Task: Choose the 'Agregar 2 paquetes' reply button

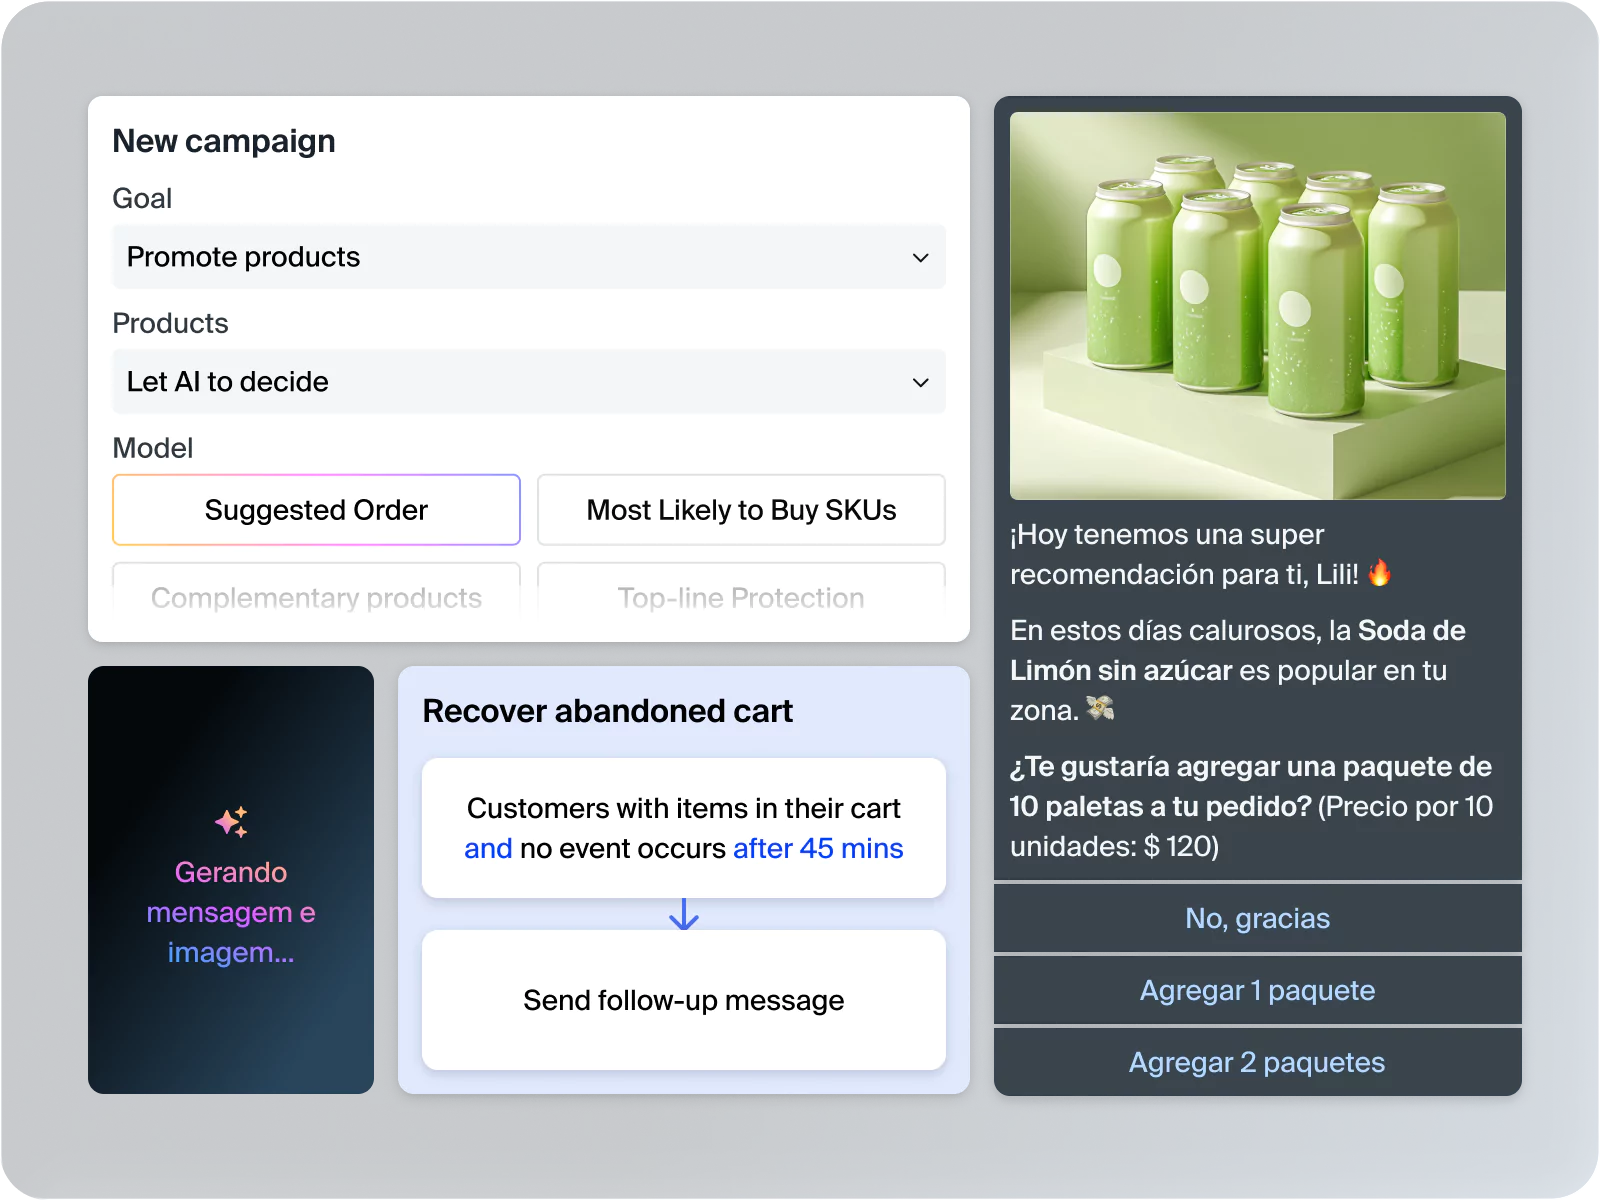Action: click(x=1257, y=1063)
